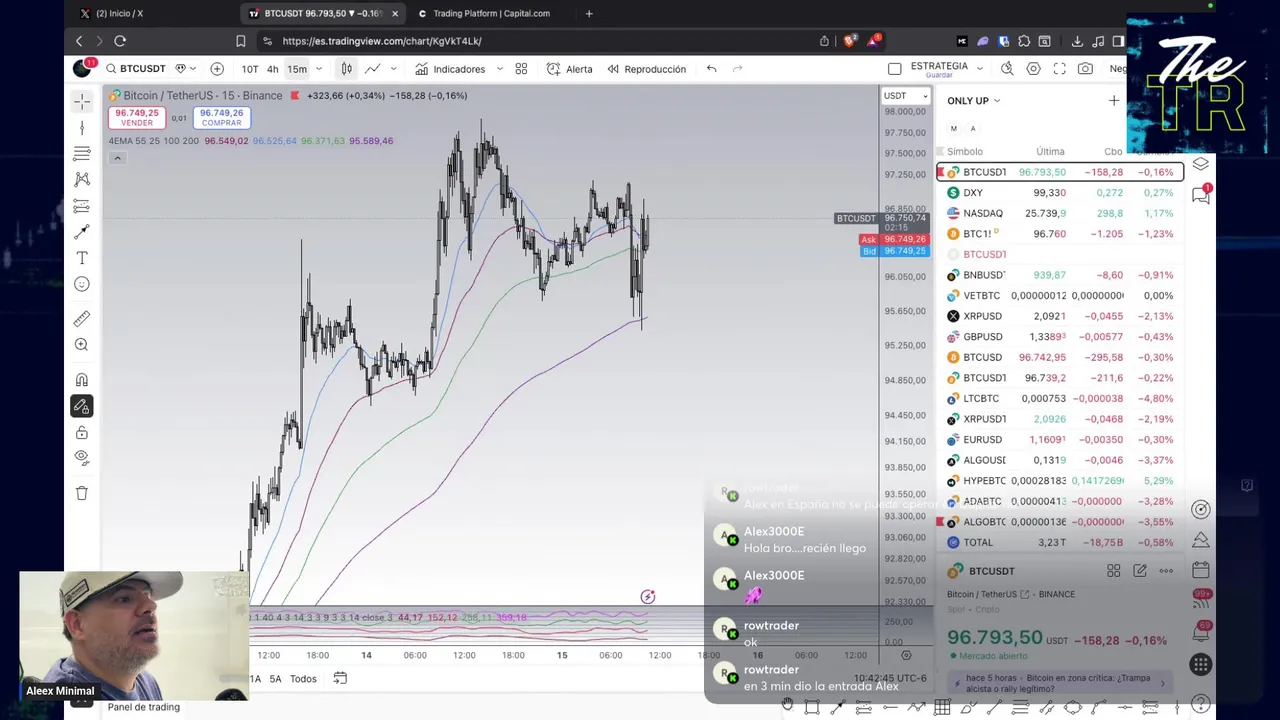Open three-dot menu in BTCUSDT details
This screenshot has width=1280, height=720.
(1166, 571)
